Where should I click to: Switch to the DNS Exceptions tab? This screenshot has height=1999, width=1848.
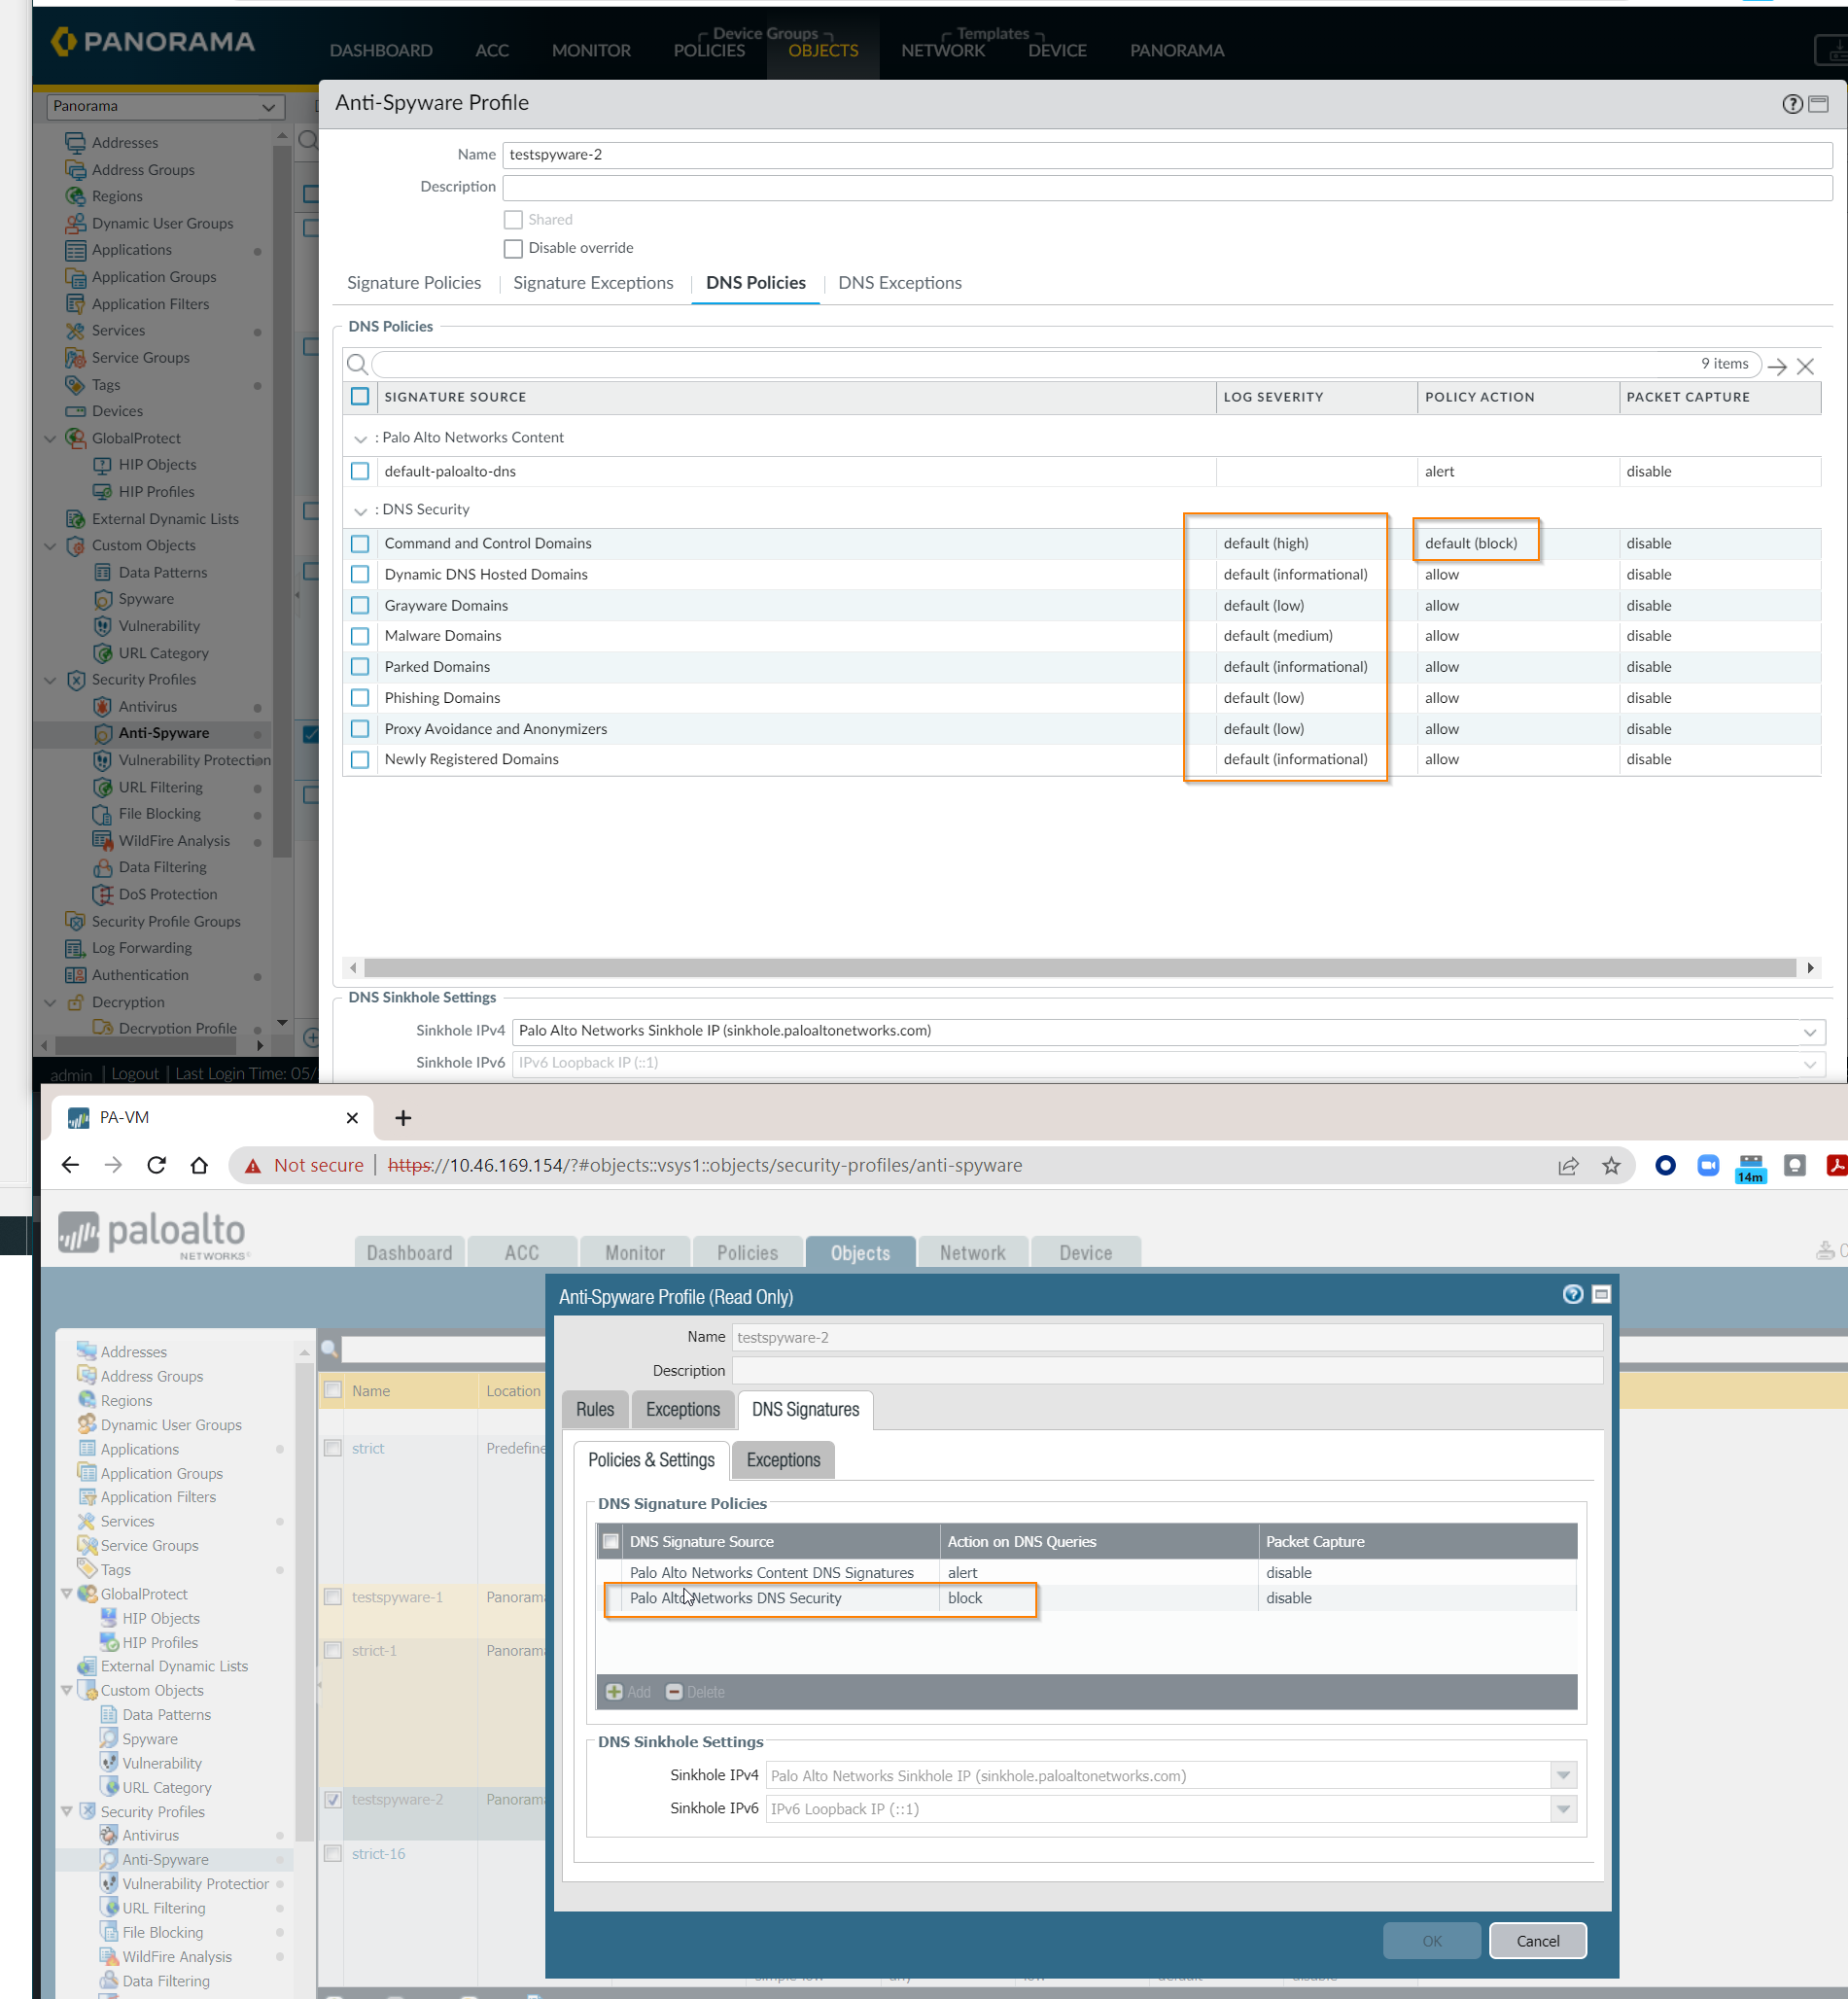tap(899, 283)
